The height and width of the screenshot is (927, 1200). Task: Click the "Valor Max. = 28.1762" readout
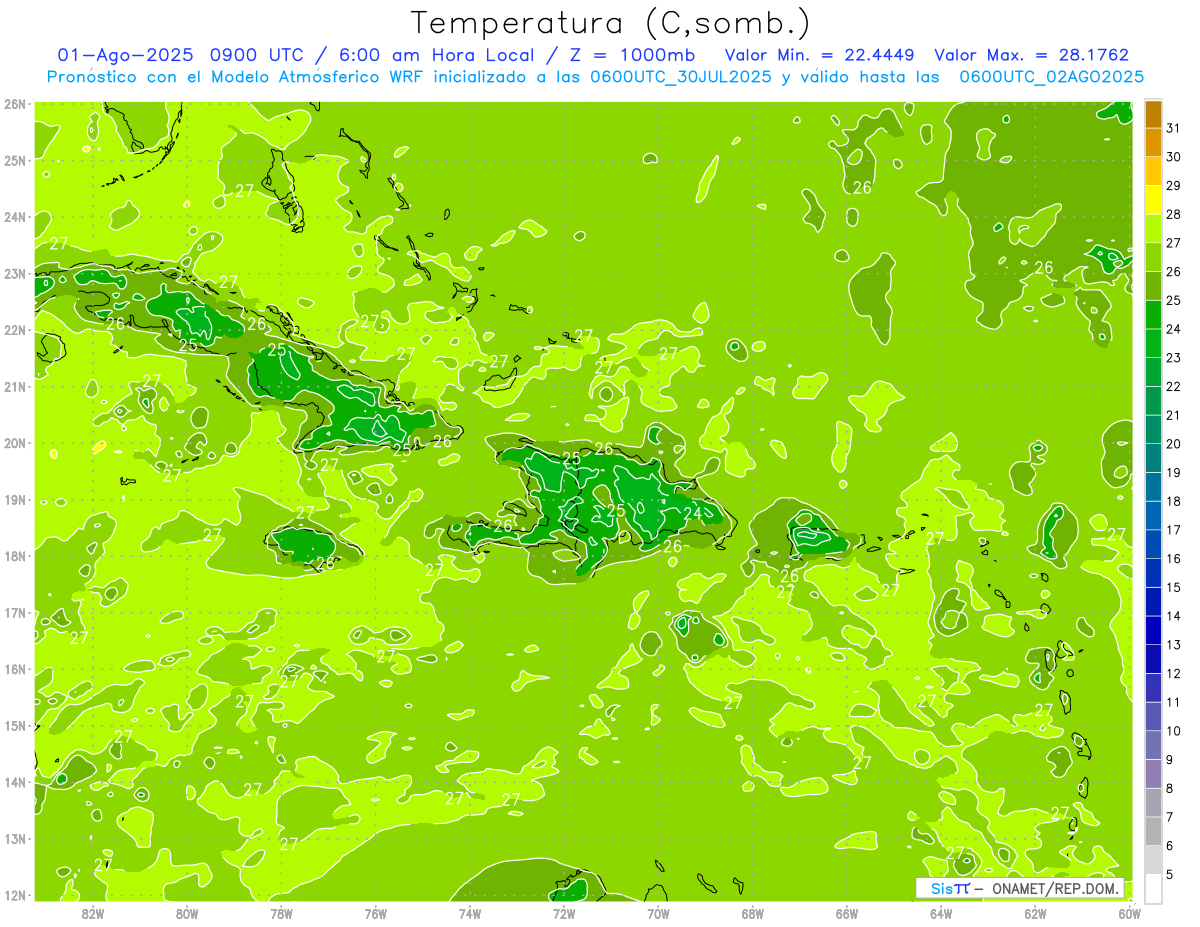[x=1031, y=55]
